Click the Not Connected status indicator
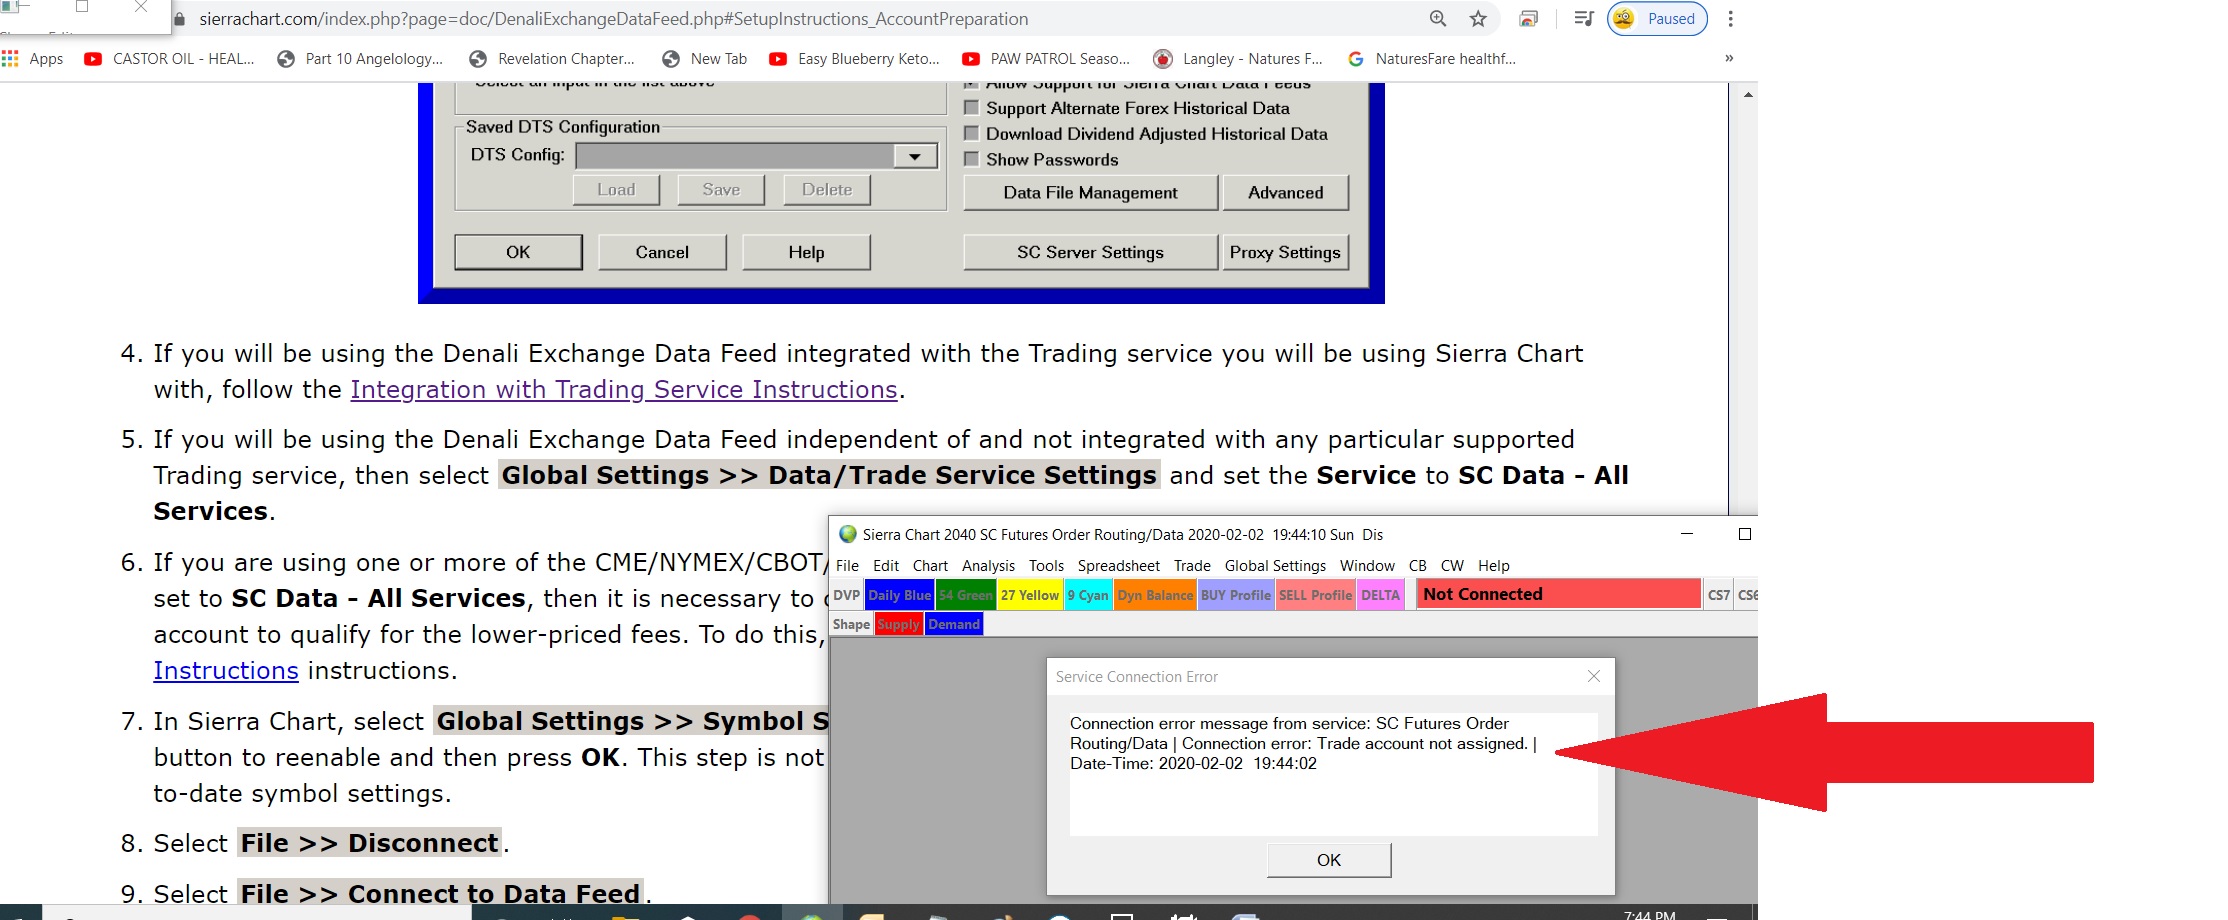 [x=1558, y=594]
